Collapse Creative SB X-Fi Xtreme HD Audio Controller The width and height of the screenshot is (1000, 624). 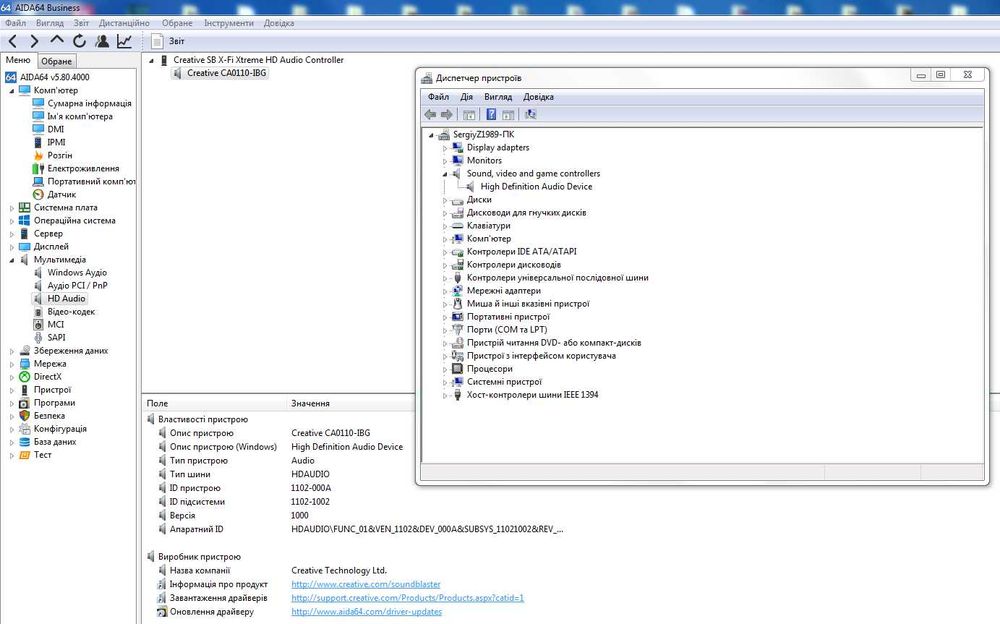(152, 61)
